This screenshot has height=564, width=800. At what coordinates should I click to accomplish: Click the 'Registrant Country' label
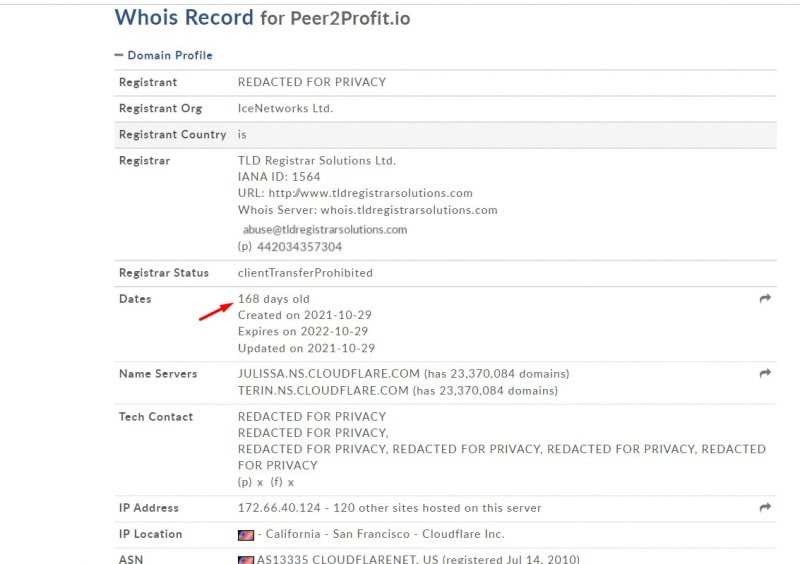click(x=172, y=135)
